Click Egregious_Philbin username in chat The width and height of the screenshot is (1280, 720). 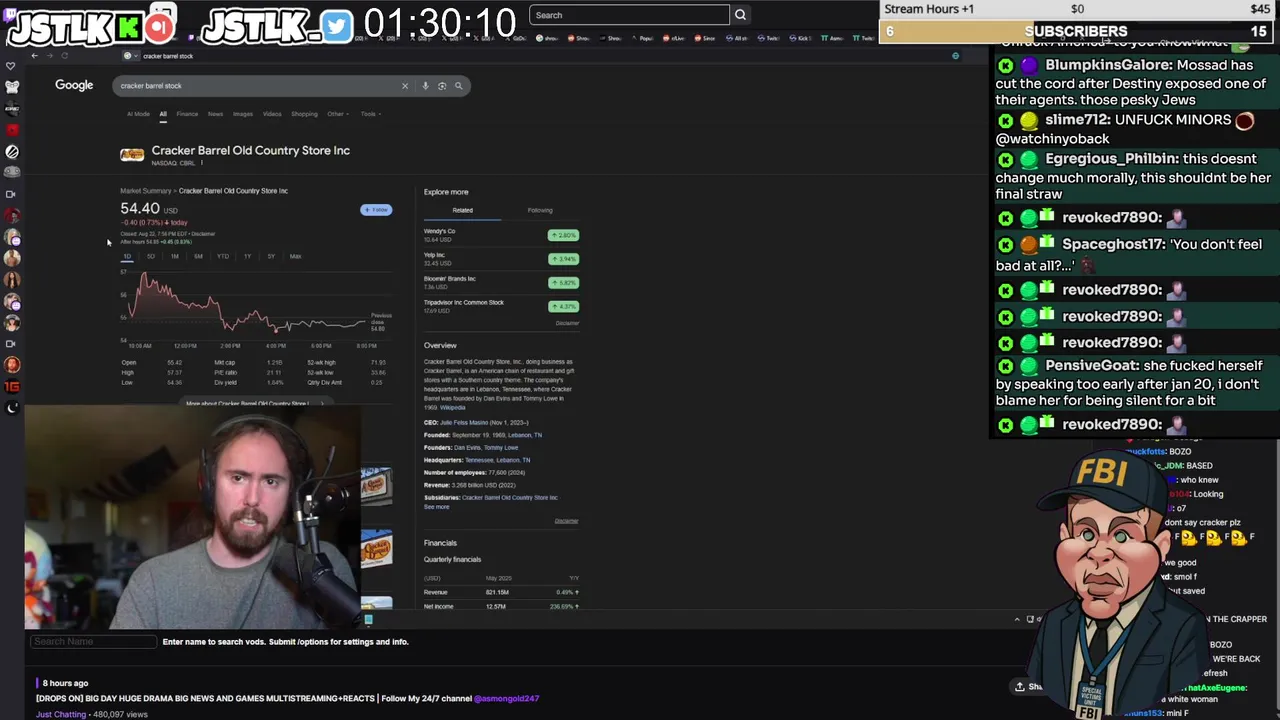(1111, 159)
